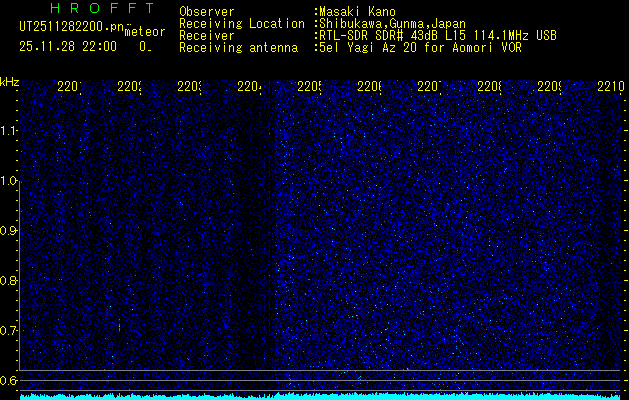Click the 2205 time axis marker
This screenshot has height=400, width=629.
[x=309, y=86]
